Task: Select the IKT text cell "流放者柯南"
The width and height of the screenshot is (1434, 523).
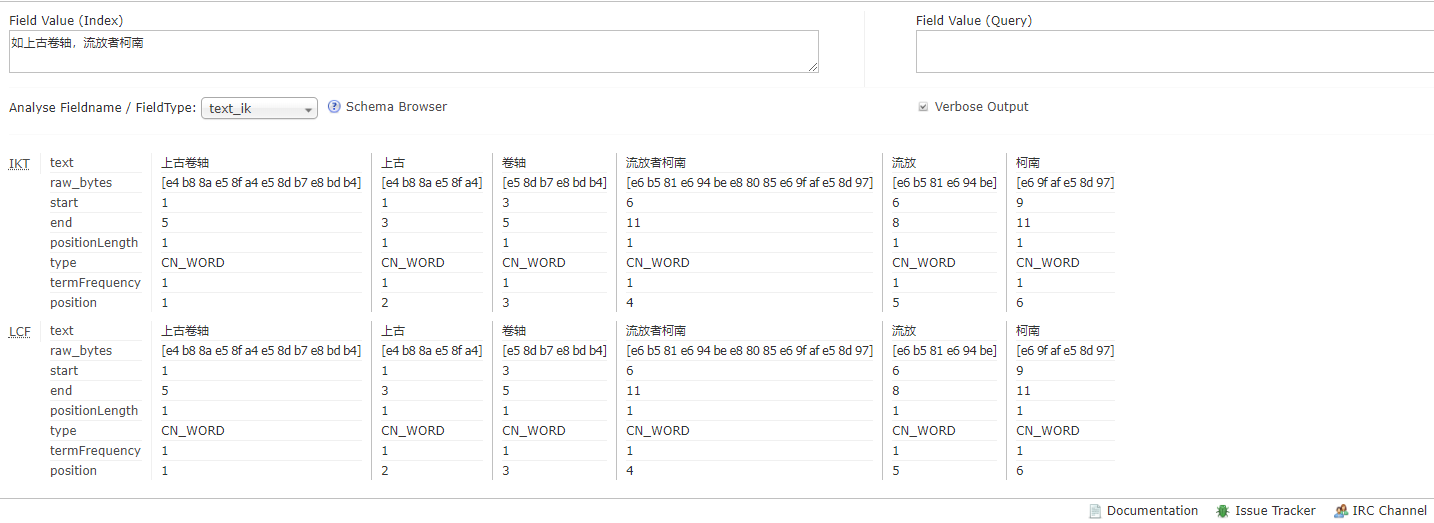Action: point(656,163)
